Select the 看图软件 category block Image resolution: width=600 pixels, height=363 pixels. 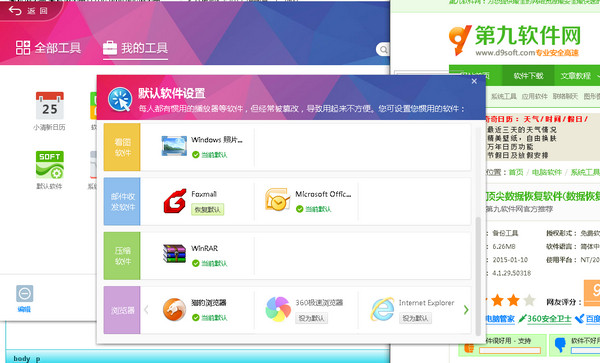122,147
